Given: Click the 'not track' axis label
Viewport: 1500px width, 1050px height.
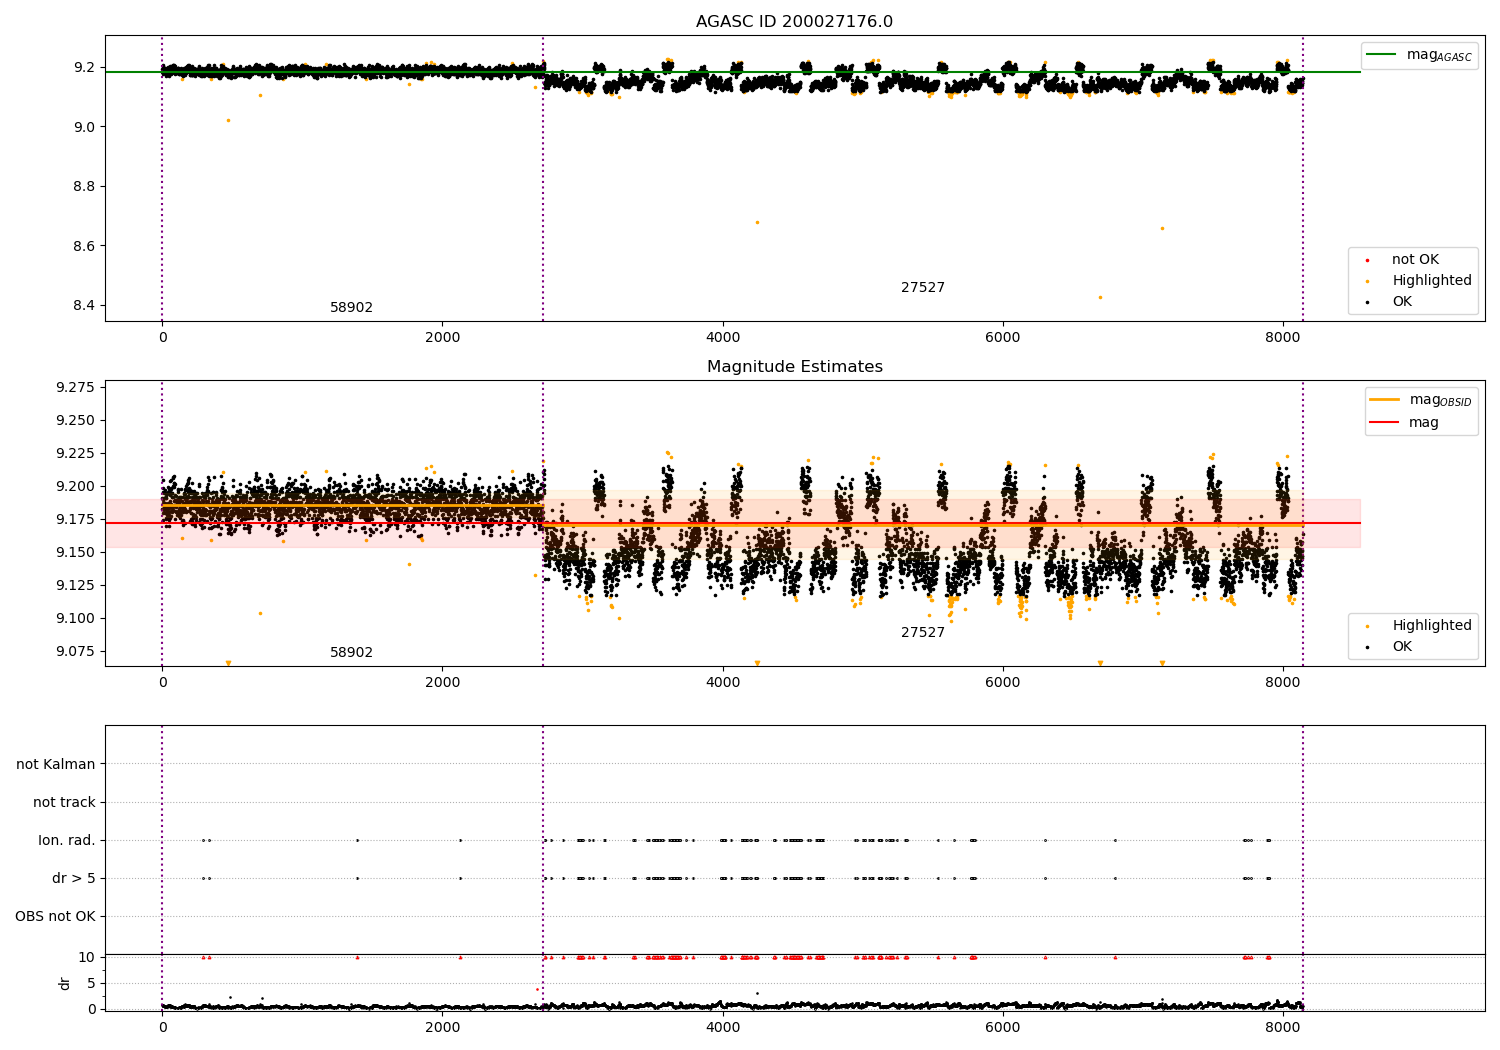Looking at the screenshot, I should tap(64, 803).
